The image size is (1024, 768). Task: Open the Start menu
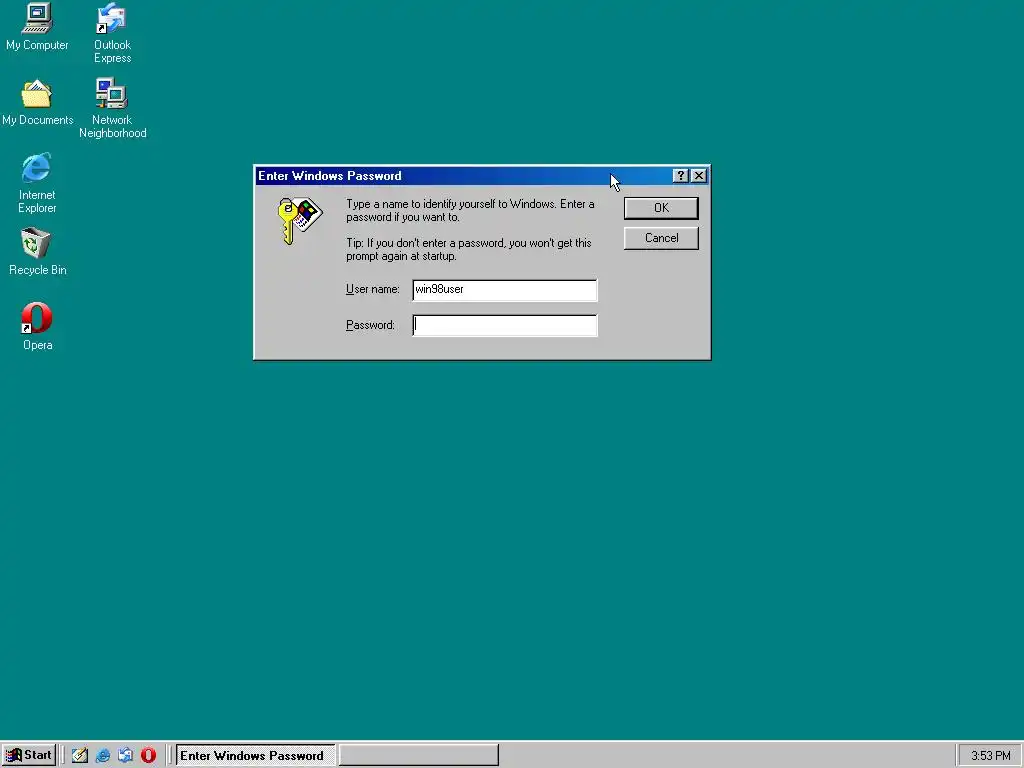29,755
